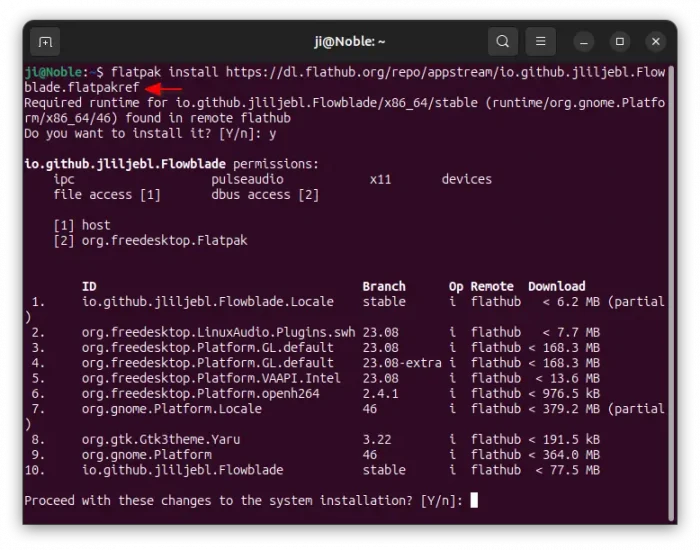Click the '< 364.0 MB' download size
This screenshot has height=550, width=700.
564,455
